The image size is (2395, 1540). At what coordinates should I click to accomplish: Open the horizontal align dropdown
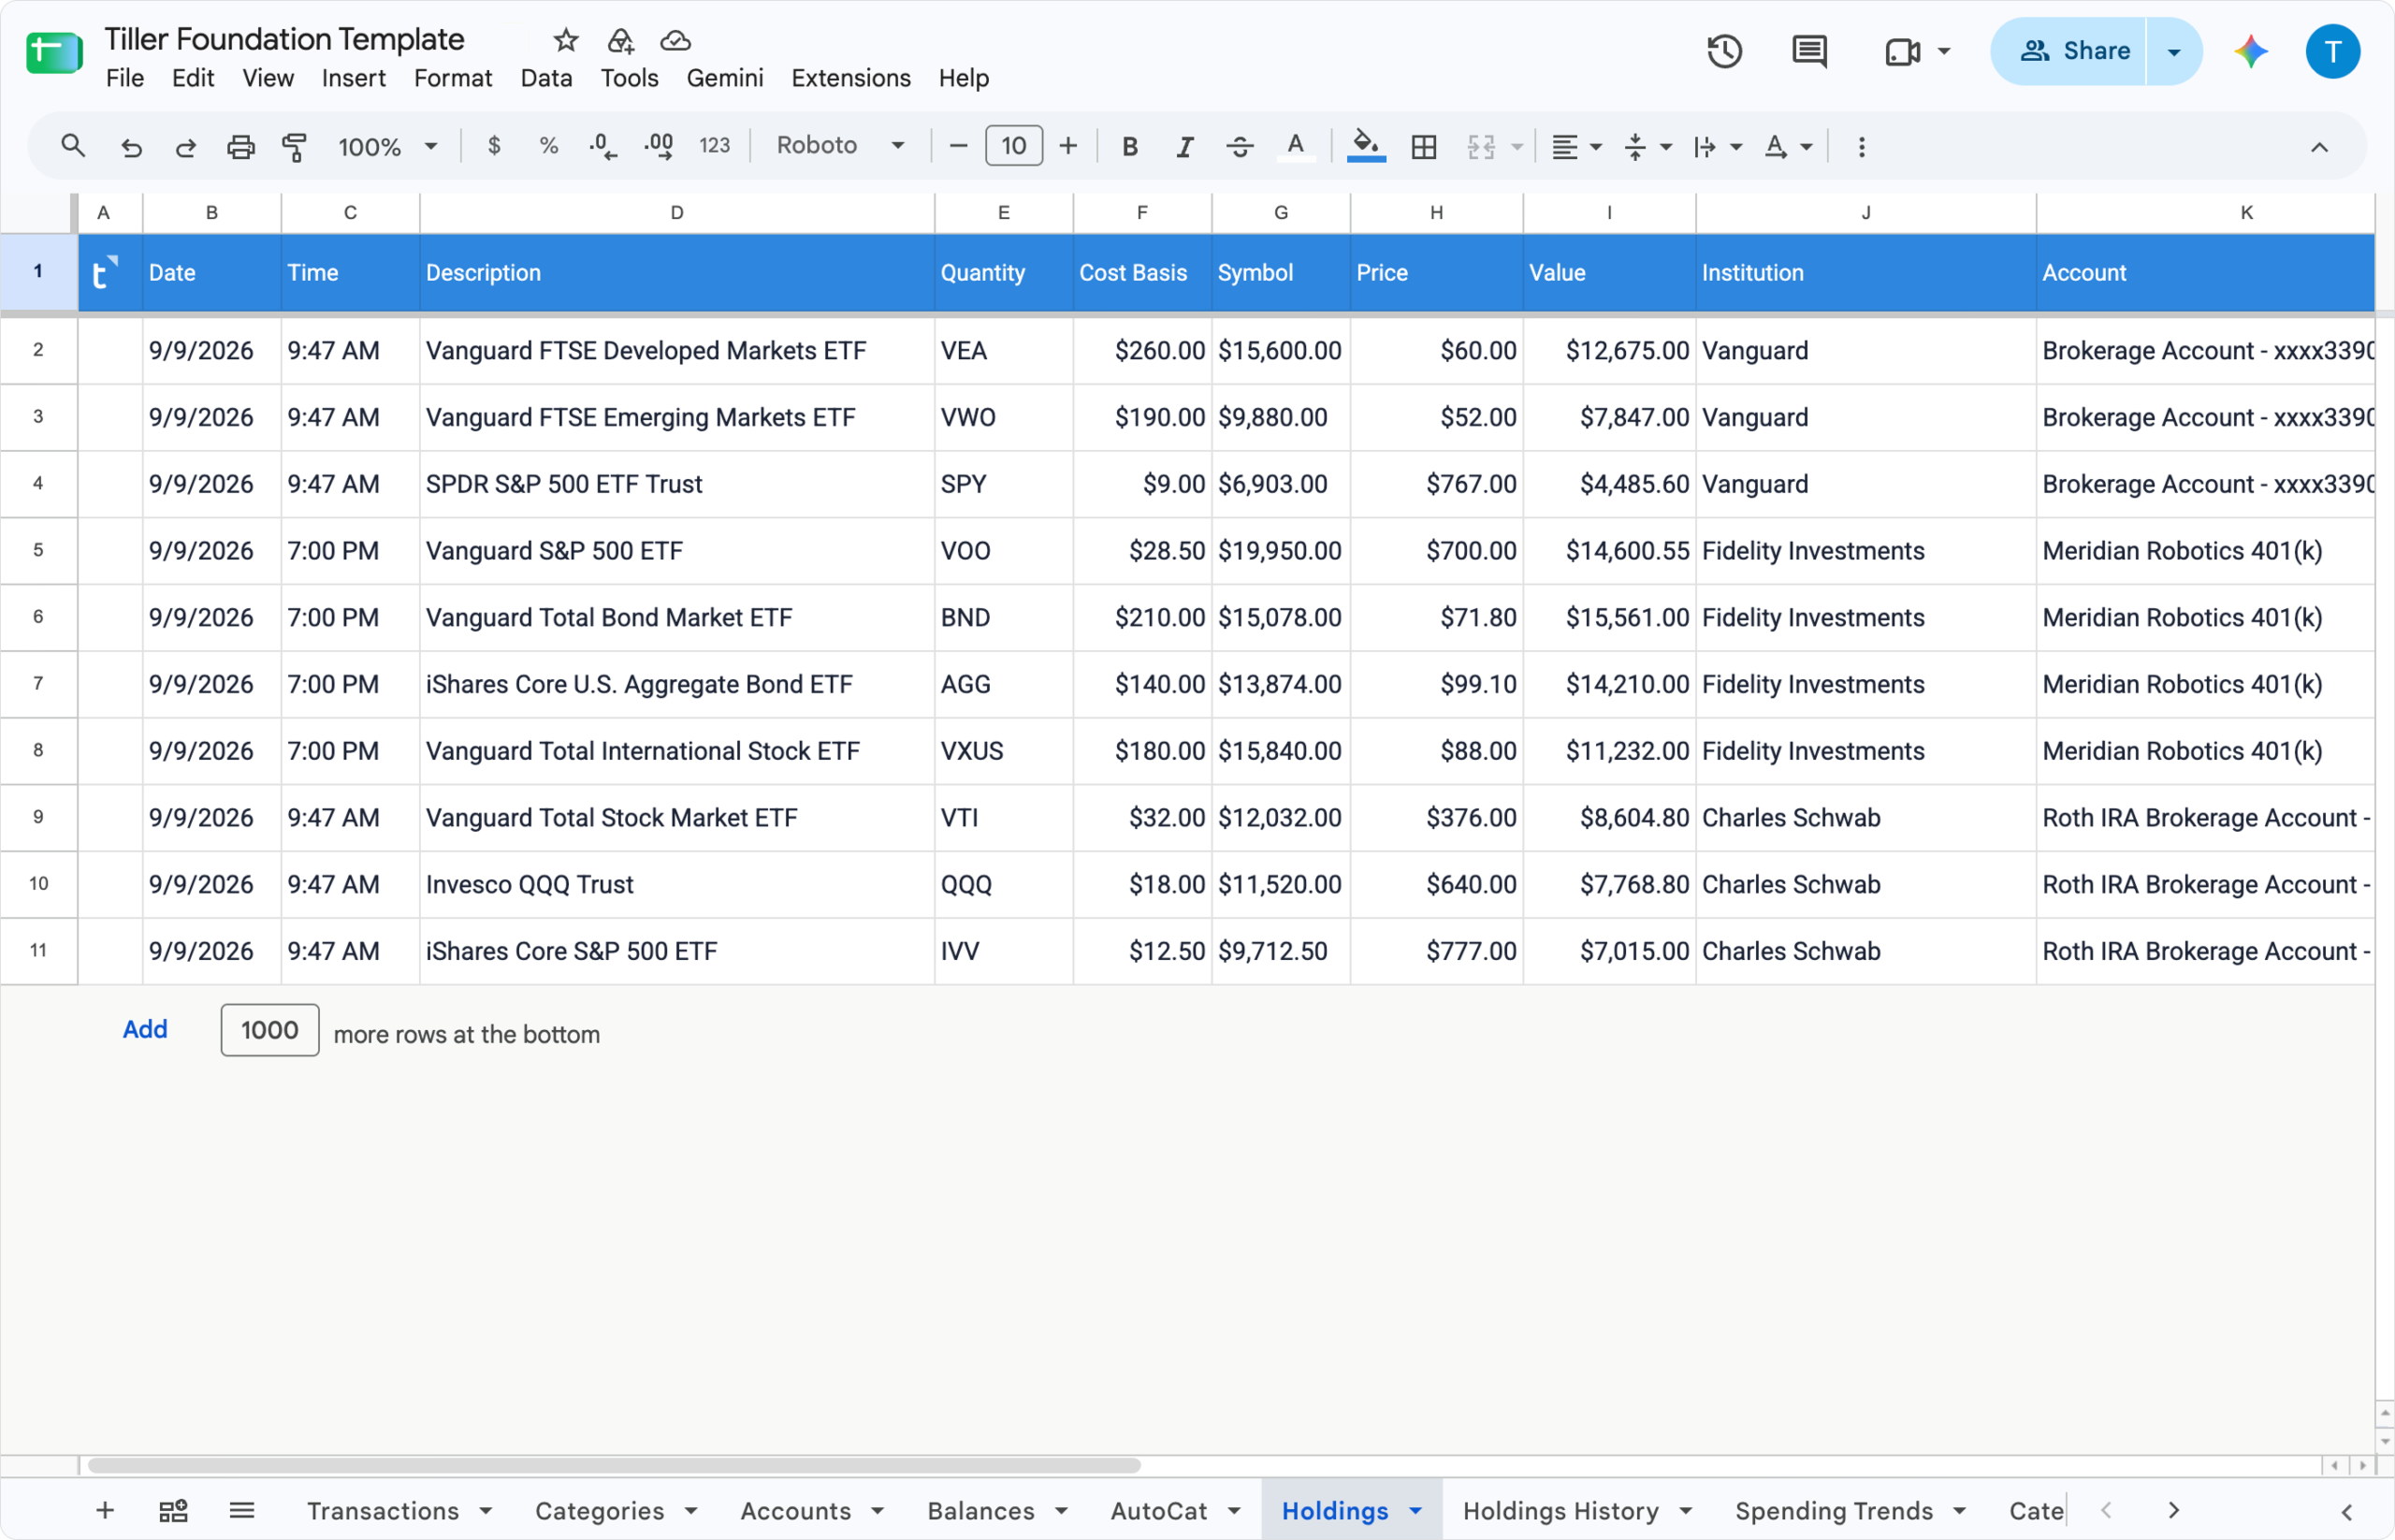point(1576,147)
